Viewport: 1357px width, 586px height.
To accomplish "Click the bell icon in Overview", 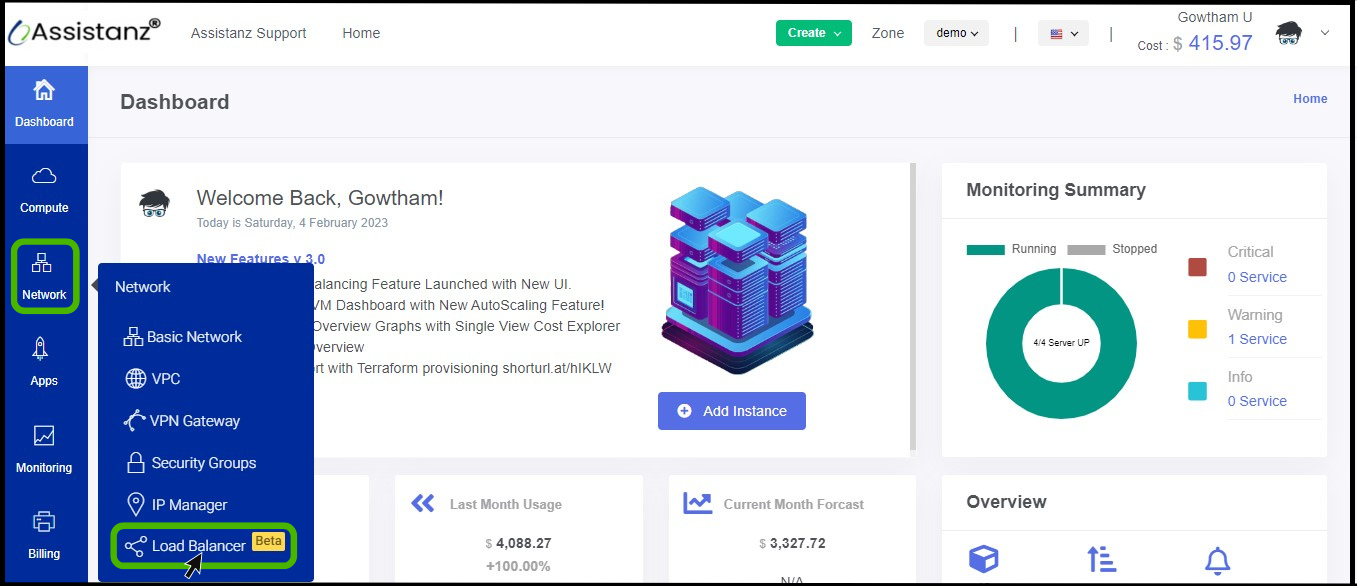I will pos(1217,560).
